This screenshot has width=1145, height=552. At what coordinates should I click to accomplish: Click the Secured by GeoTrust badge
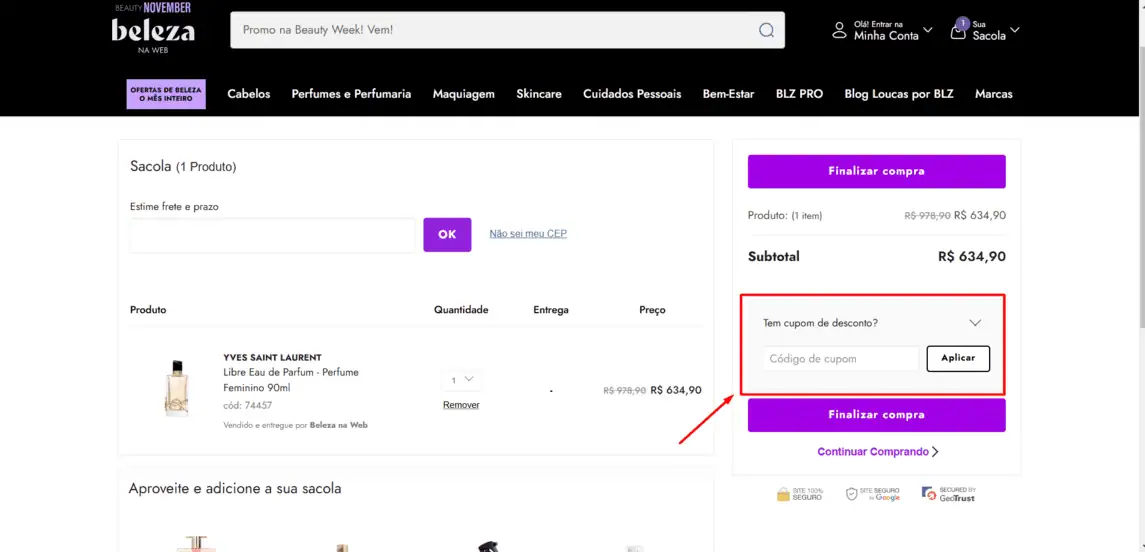click(x=949, y=494)
